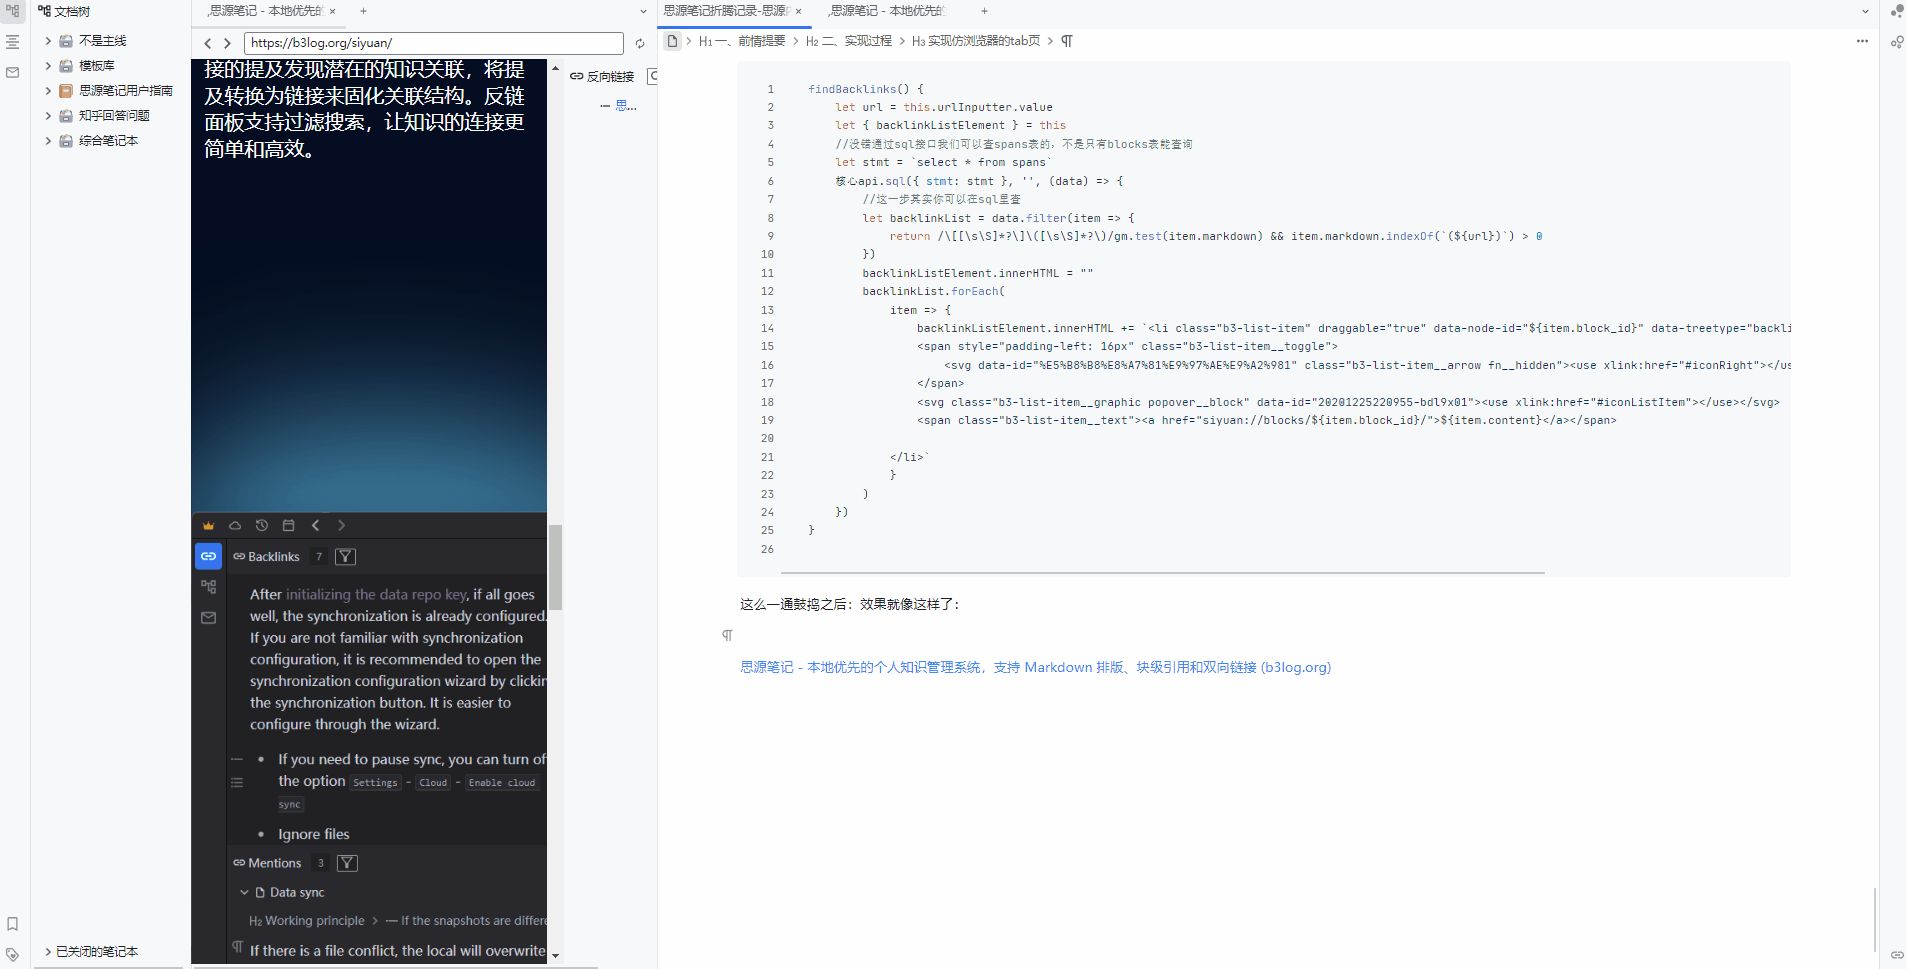Toggle the Backlinks filter icon

[x=345, y=557]
